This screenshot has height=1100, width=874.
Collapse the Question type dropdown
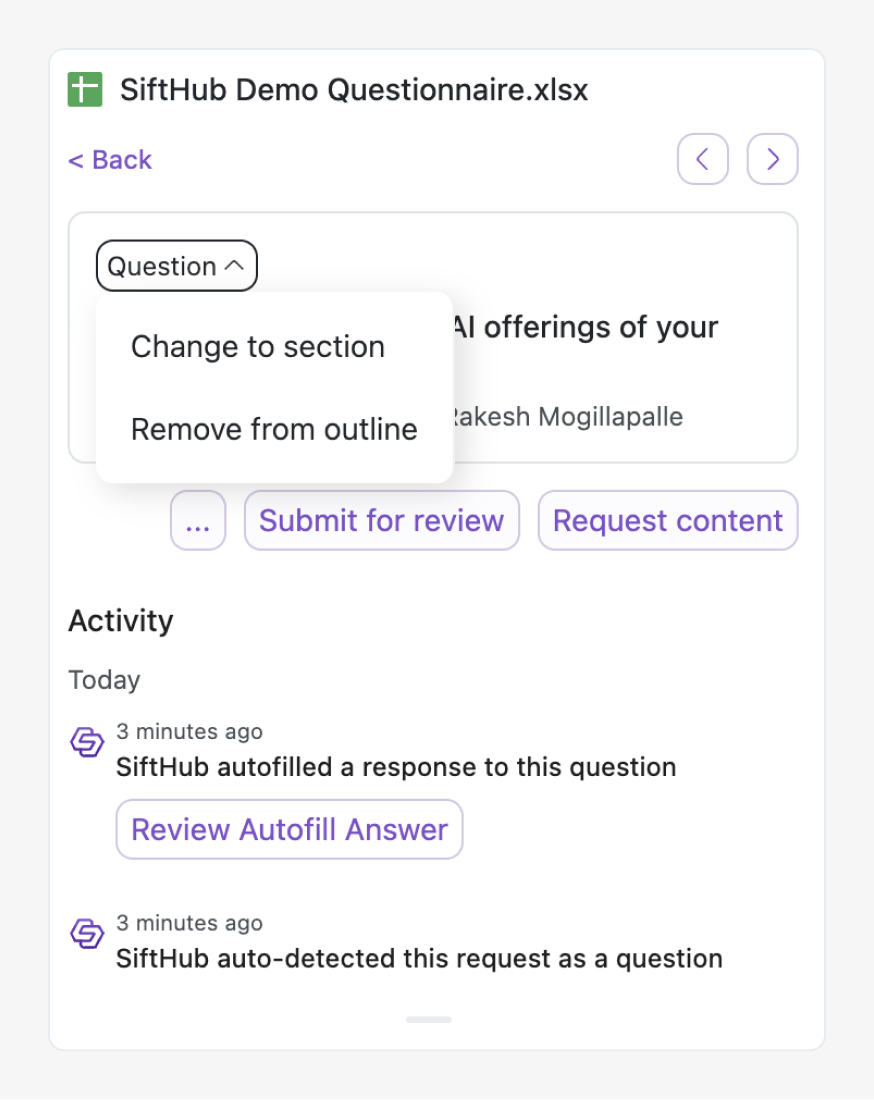(177, 267)
